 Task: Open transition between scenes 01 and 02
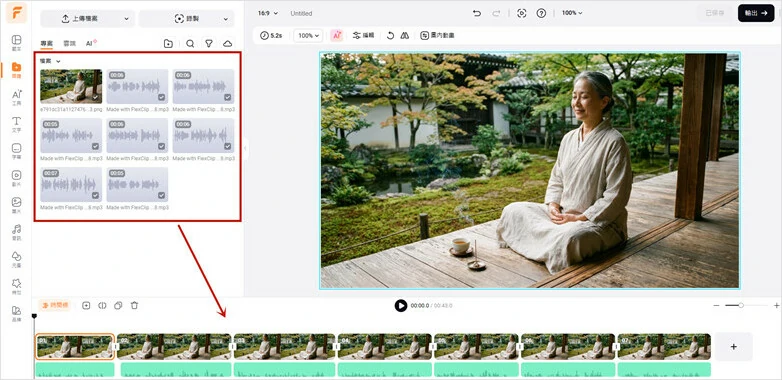pyautogui.click(x=116, y=347)
